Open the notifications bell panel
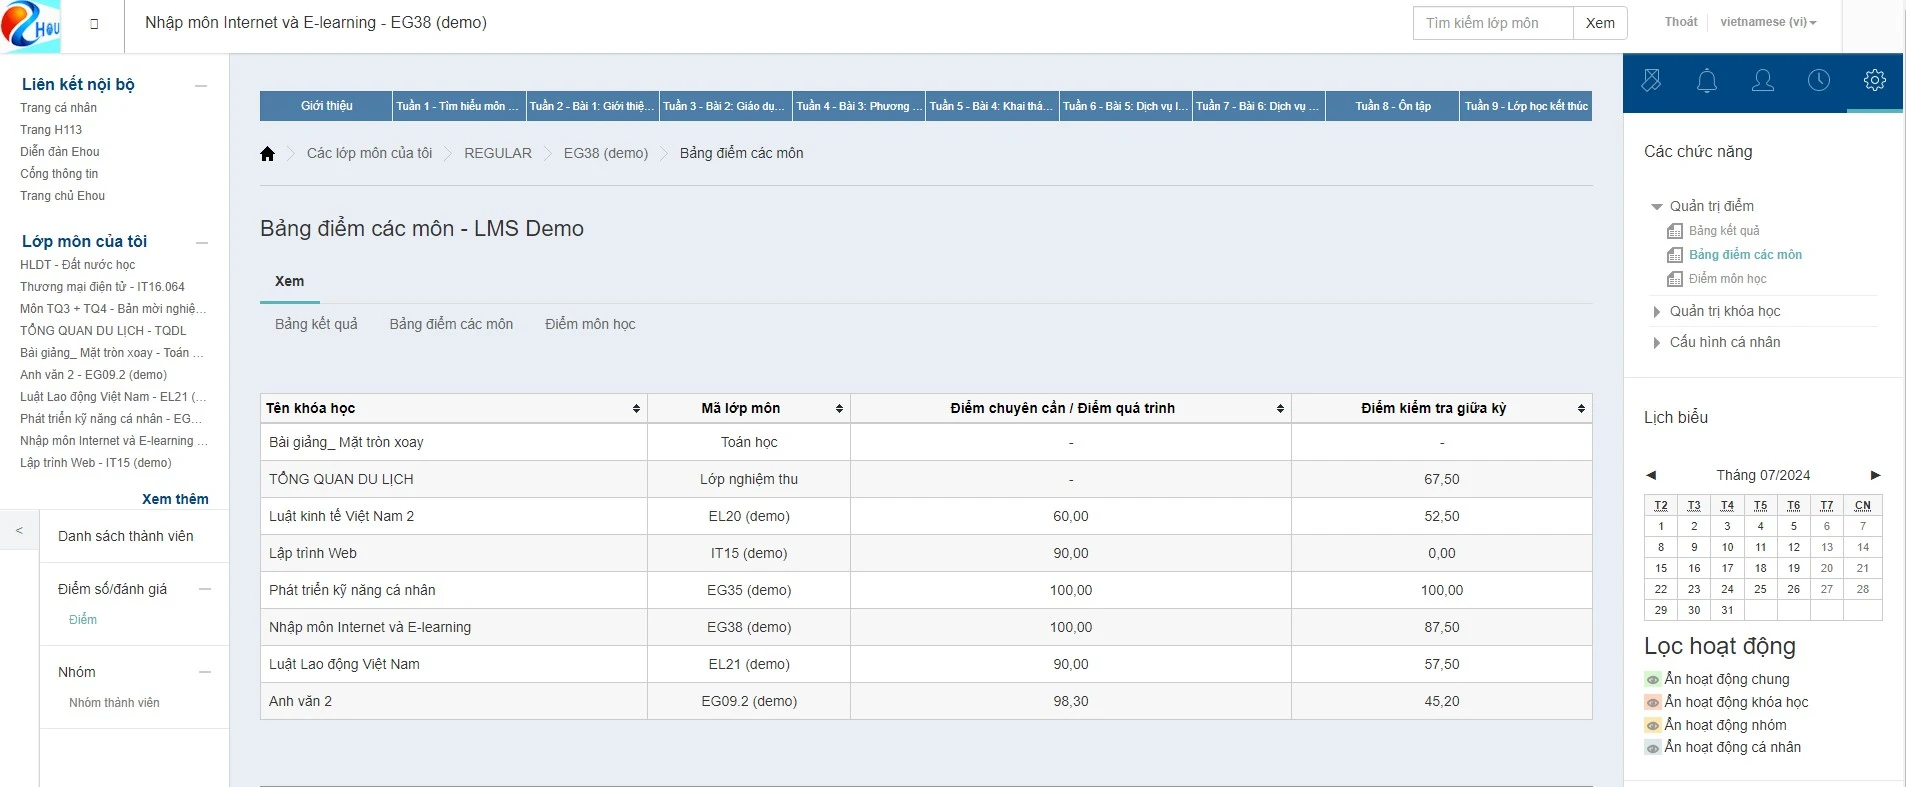Viewport: 1906px width, 787px height. click(x=1707, y=81)
